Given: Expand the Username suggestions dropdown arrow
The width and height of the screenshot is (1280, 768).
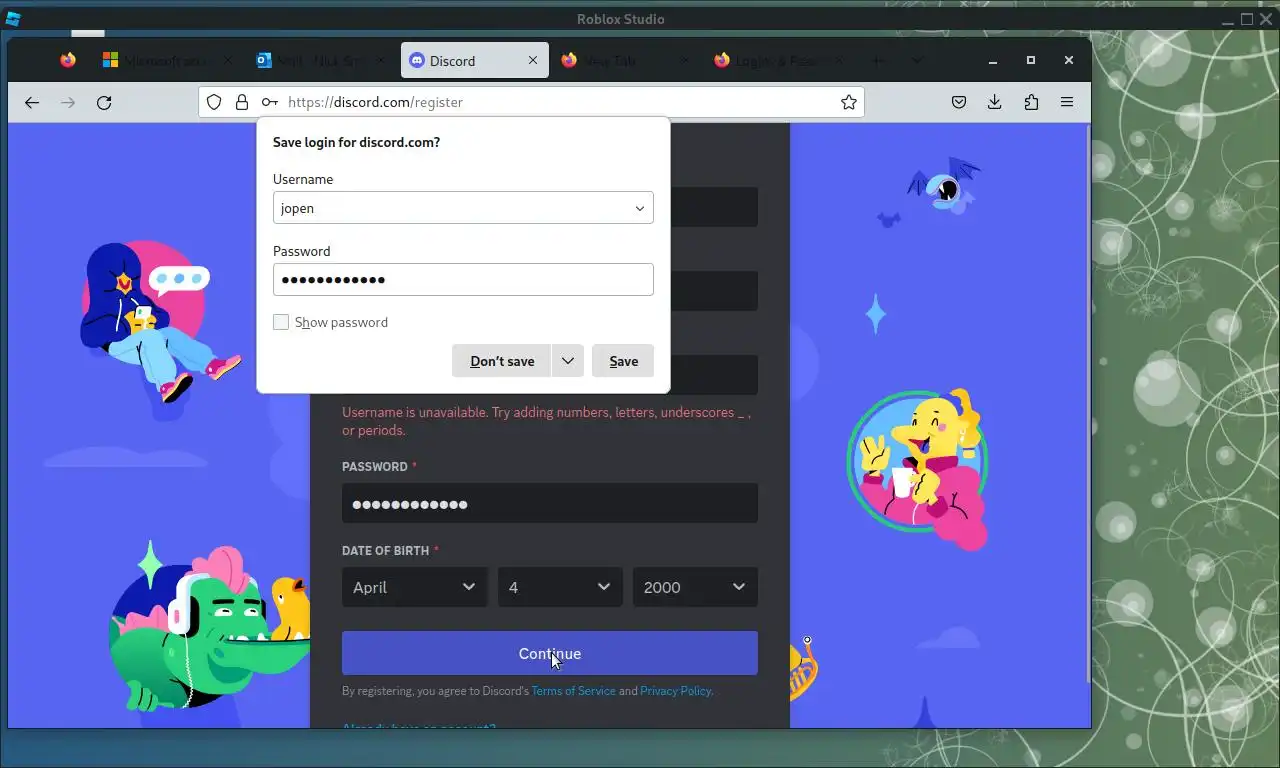Looking at the screenshot, I should point(640,209).
